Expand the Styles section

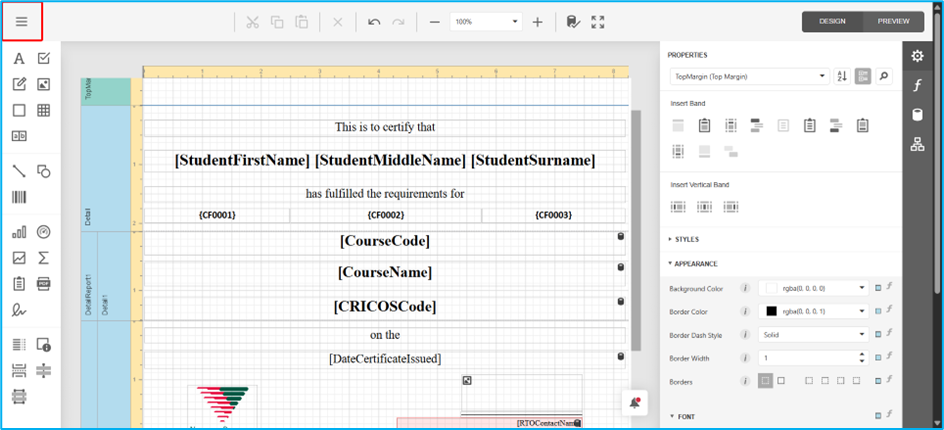(x=686, y=240)
